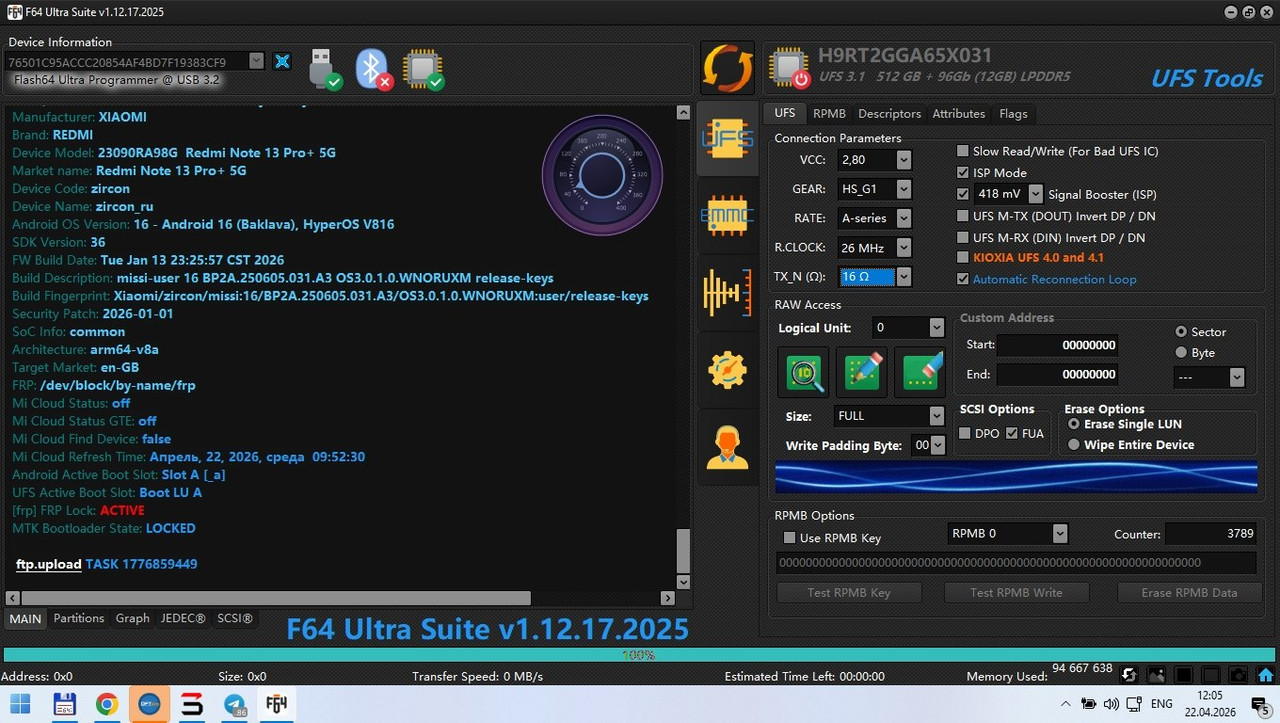Click the Bluetooth connection status icon
The height and width of the screenshot is (723, 1280).
374,69
